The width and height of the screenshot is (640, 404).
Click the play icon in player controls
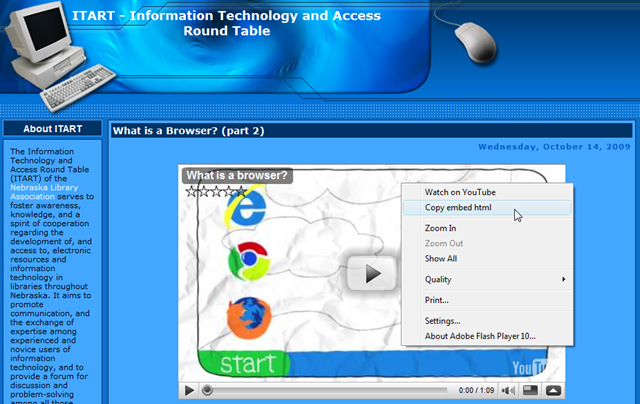189,391
